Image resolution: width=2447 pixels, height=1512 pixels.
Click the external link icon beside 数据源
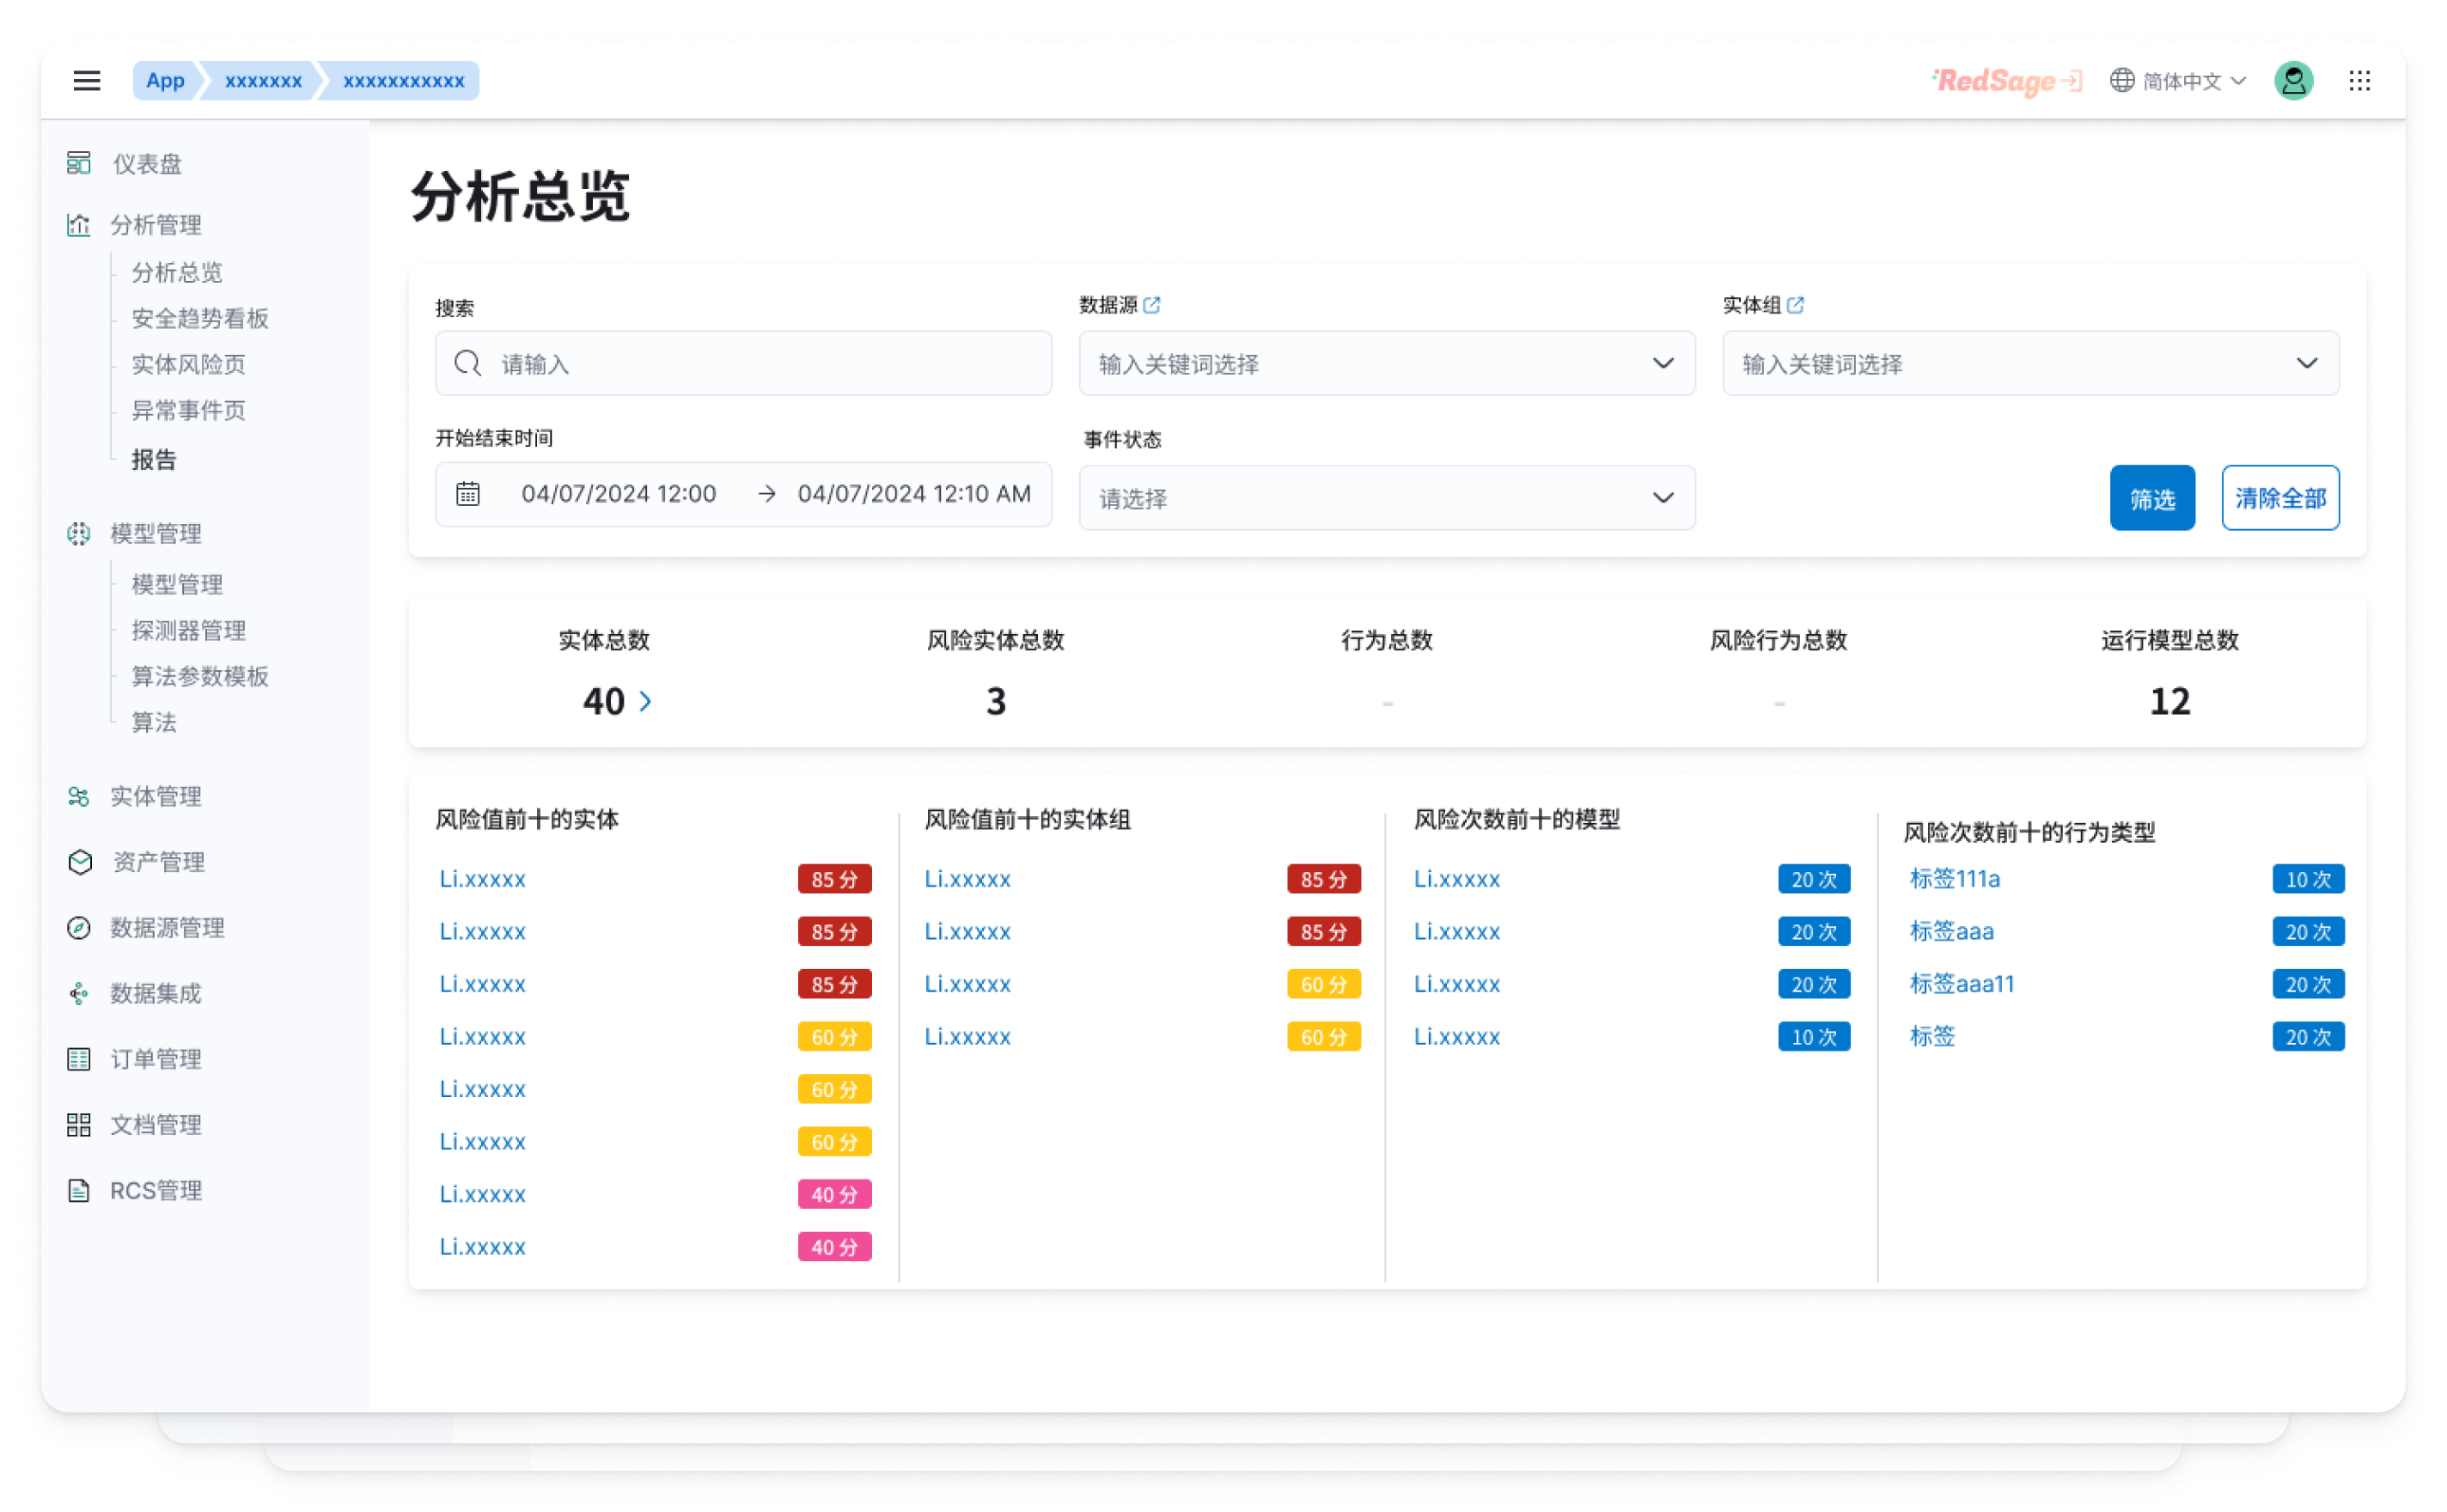pos(1152,305)
